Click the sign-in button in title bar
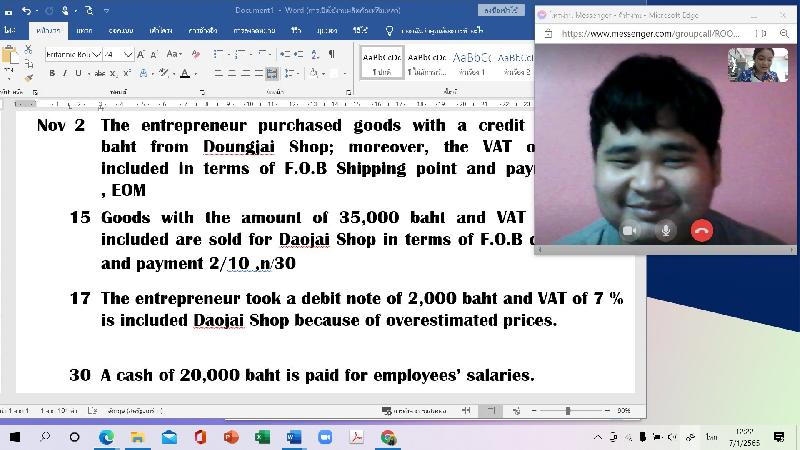800x450 pixels. click(x=503, y=9)
